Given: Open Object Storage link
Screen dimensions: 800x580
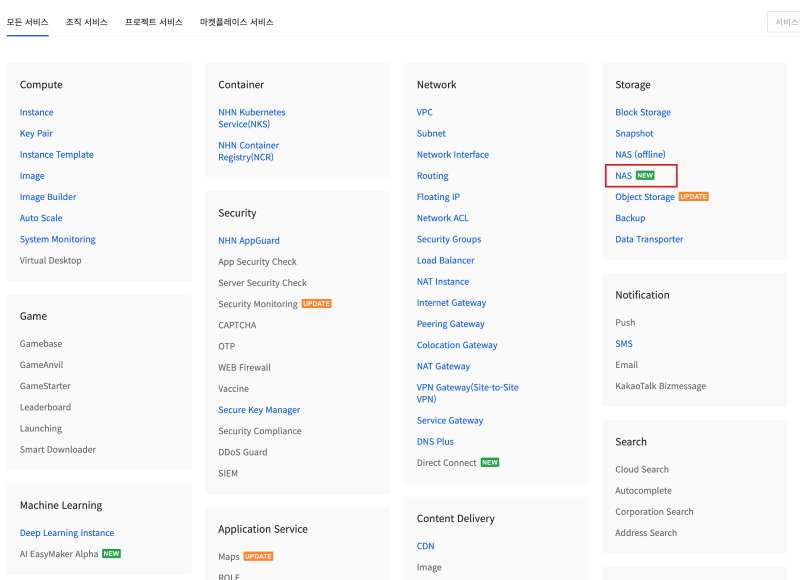Looking at the screenshot, I should click(x=645, y=197).
